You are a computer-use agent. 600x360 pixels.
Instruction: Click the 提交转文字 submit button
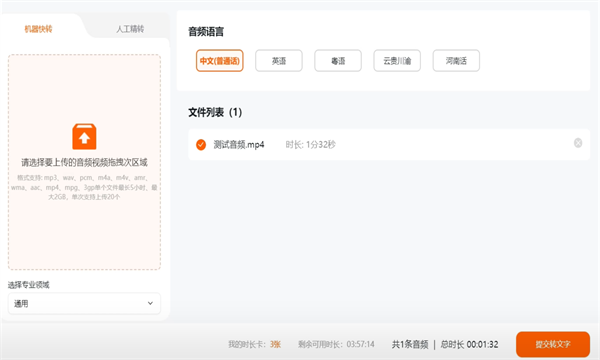coord(553,344)
